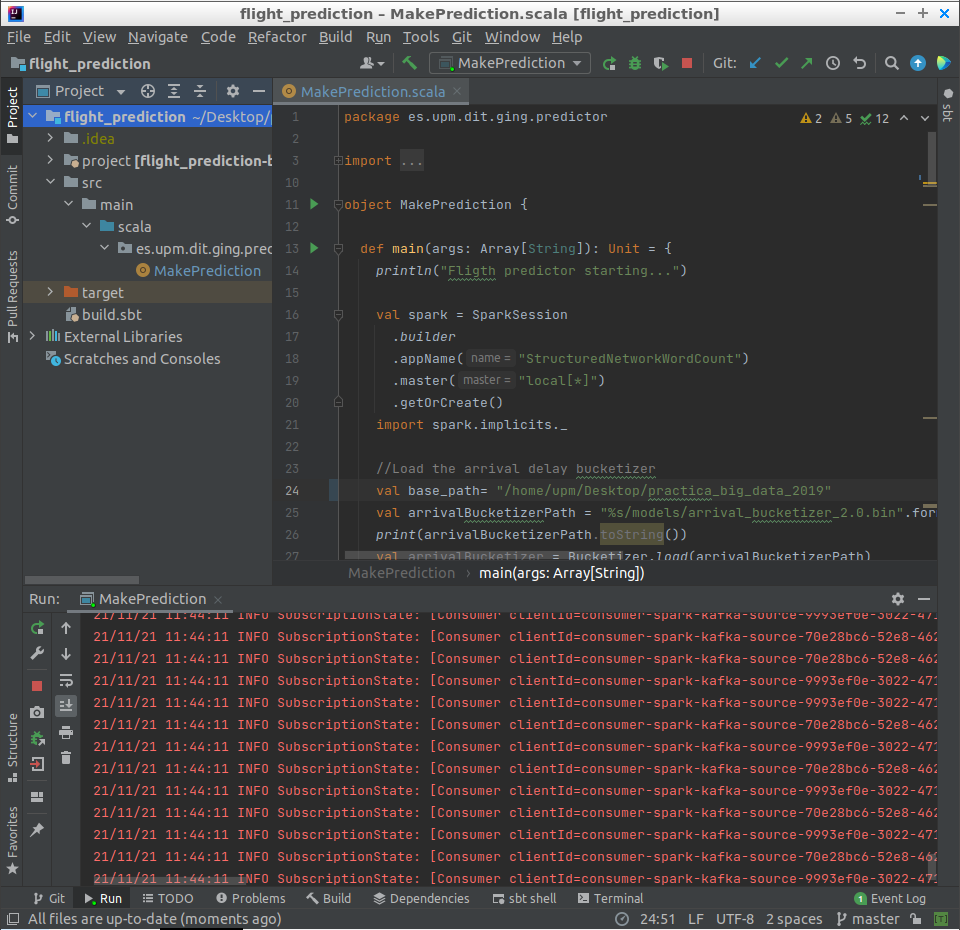
Task: Open Search Everywhere magnifier icon
Action: tap(891, 63)
